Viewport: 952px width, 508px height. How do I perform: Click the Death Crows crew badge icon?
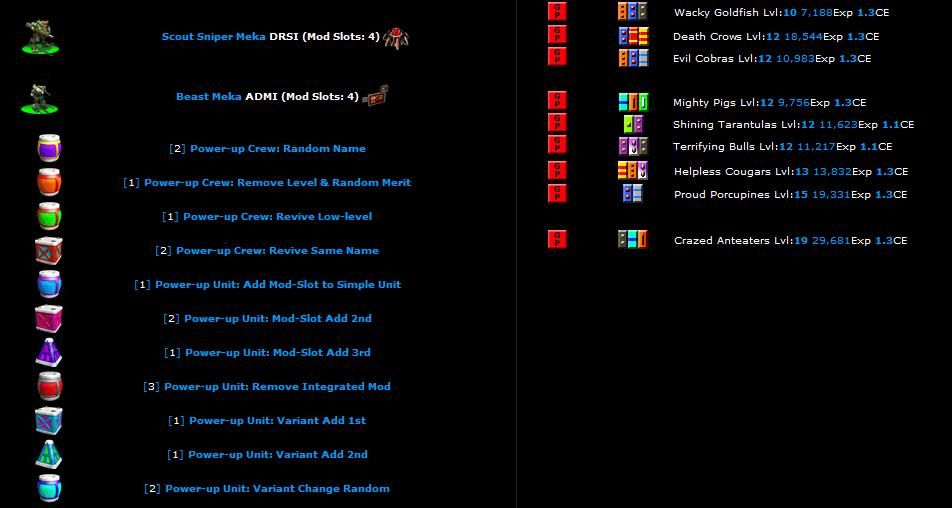point(633,36)
